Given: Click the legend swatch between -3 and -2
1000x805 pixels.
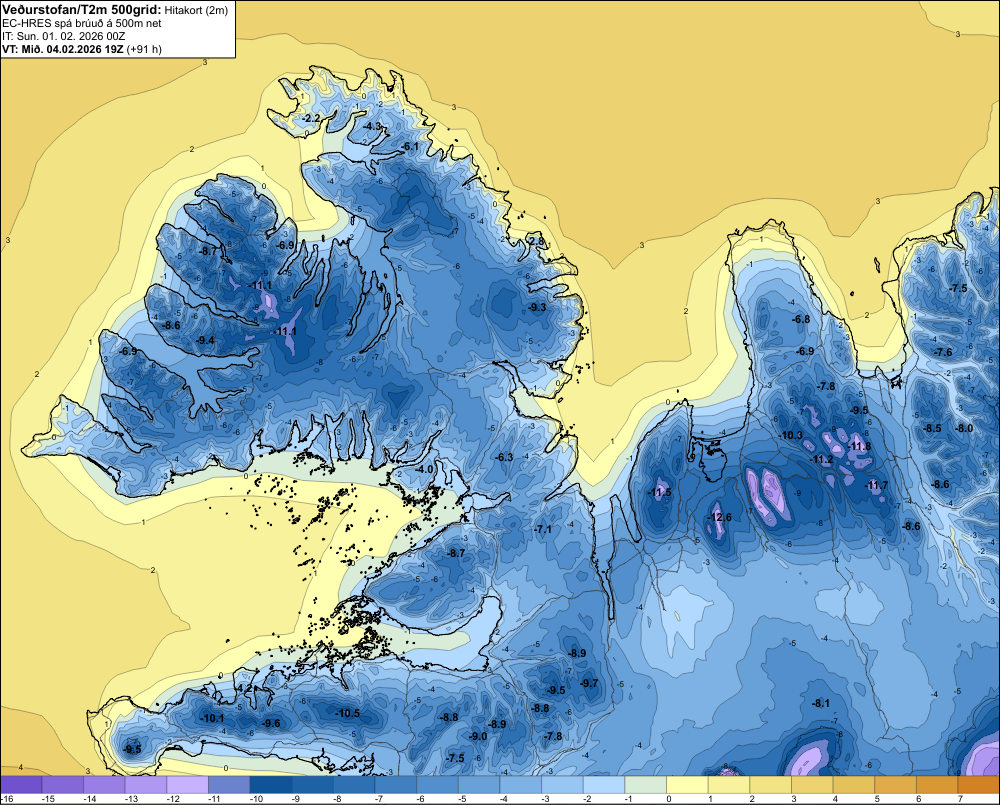Looking at the screenshot, I should [x=562, y=785].
